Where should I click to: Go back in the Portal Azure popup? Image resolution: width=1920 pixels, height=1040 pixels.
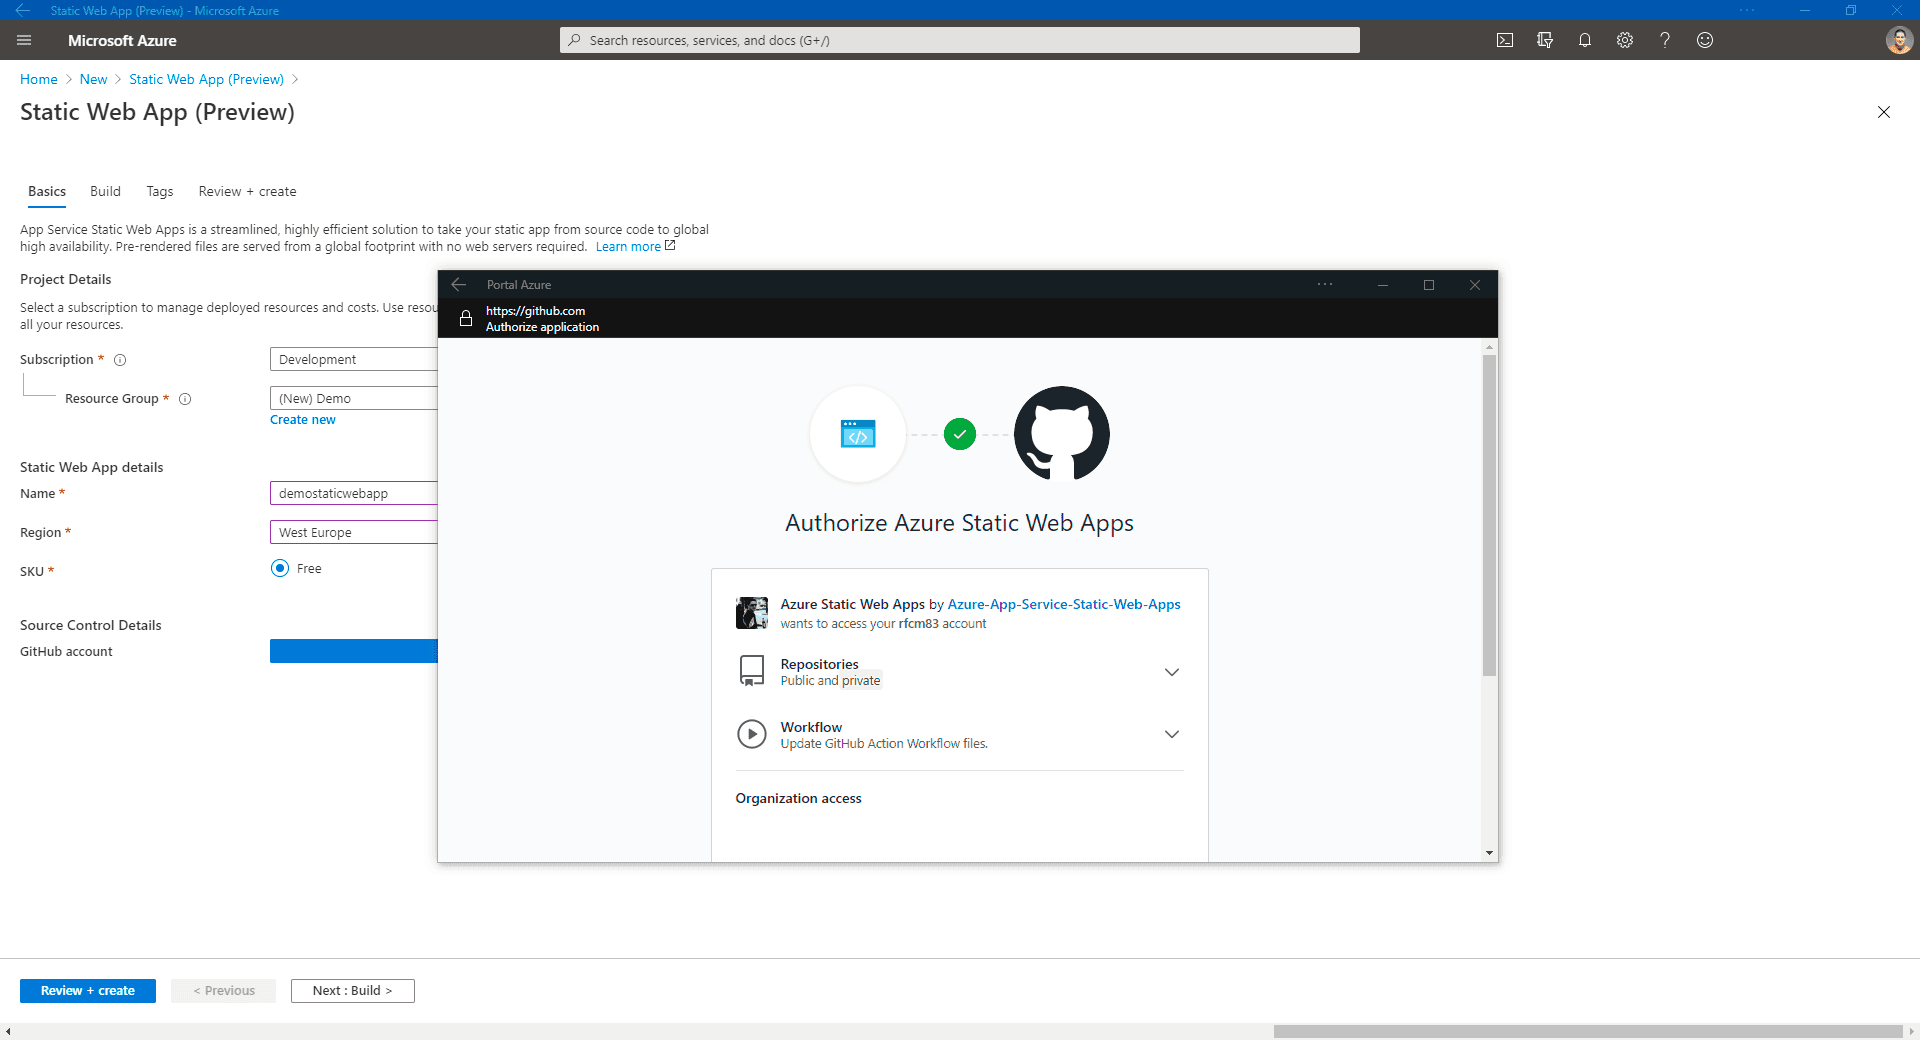click(459, 285)
